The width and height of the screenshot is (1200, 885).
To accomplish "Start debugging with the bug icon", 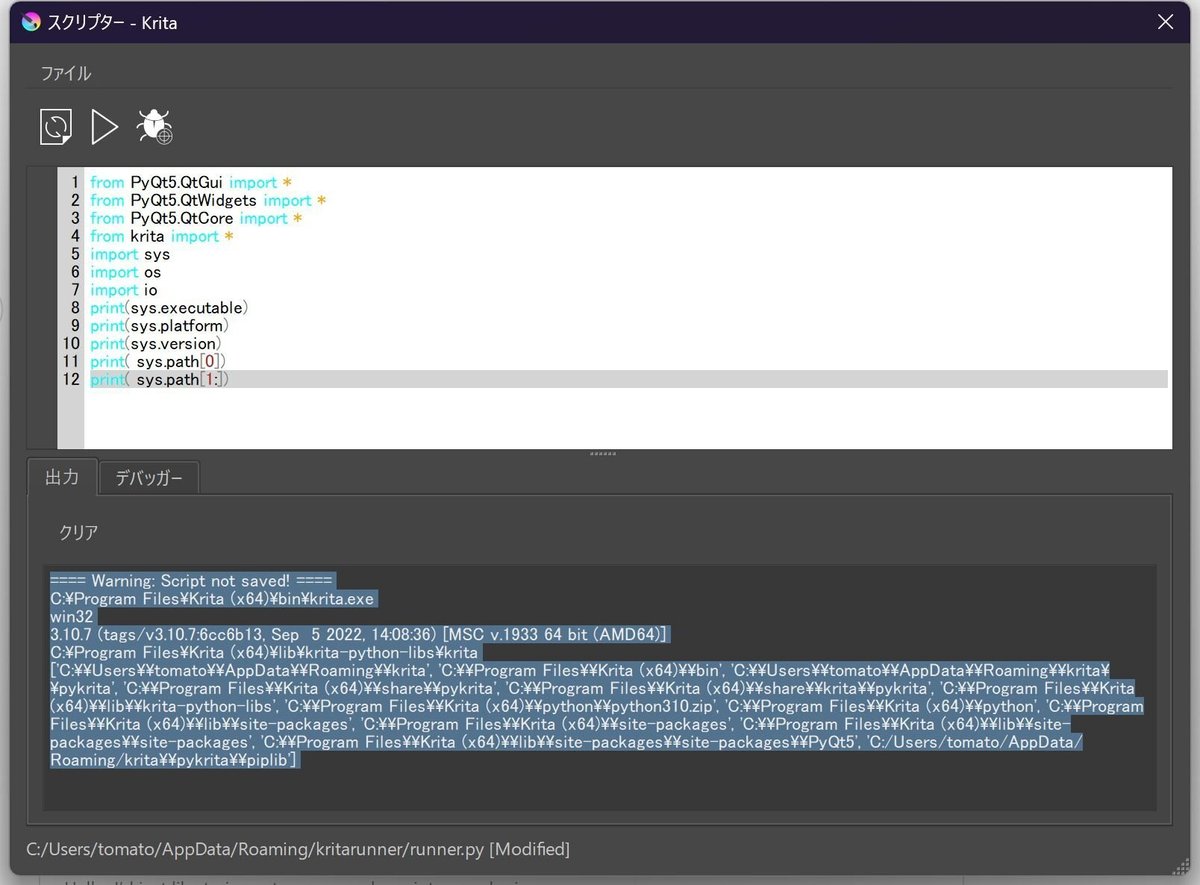I will click(155, 127).
